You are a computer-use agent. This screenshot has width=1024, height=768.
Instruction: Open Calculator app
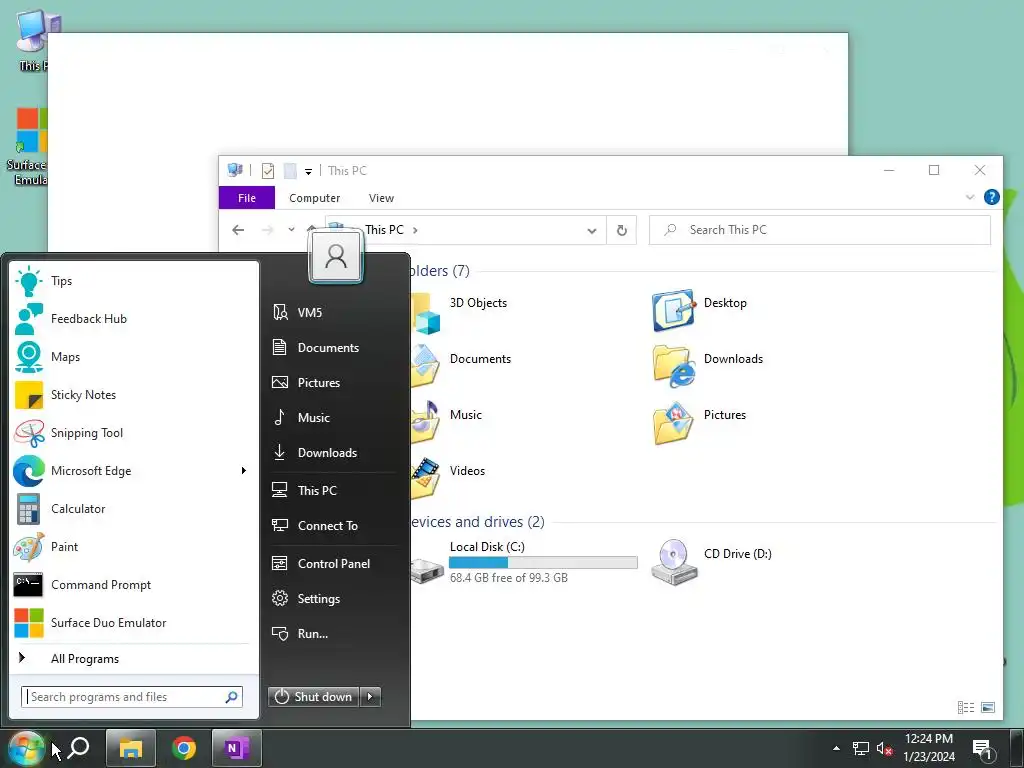pyautogui.click(x=134, y=508)
